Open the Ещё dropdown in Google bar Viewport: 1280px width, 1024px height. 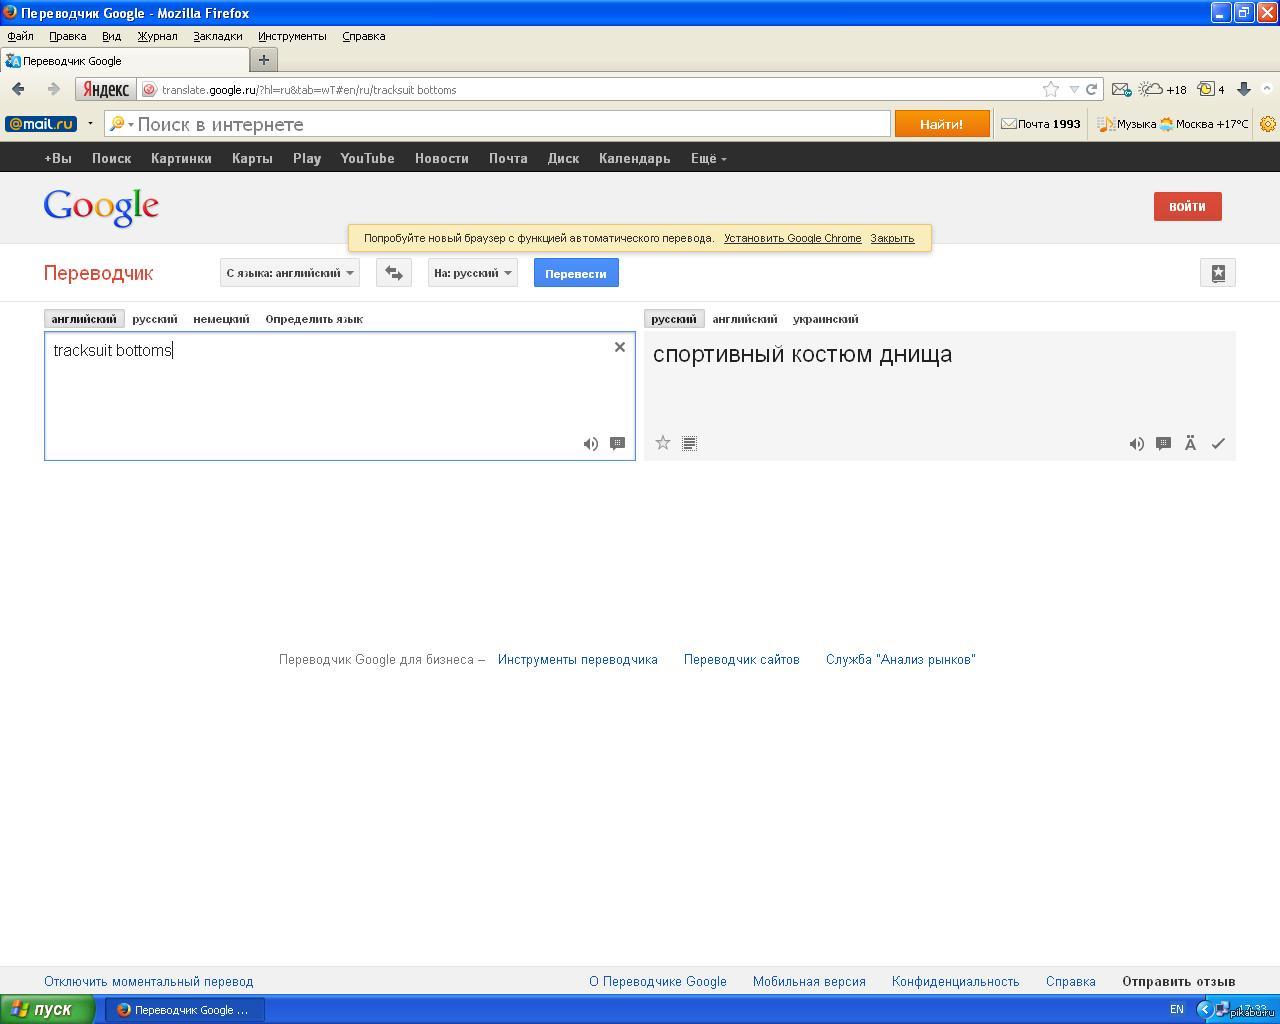click(708, 158)
